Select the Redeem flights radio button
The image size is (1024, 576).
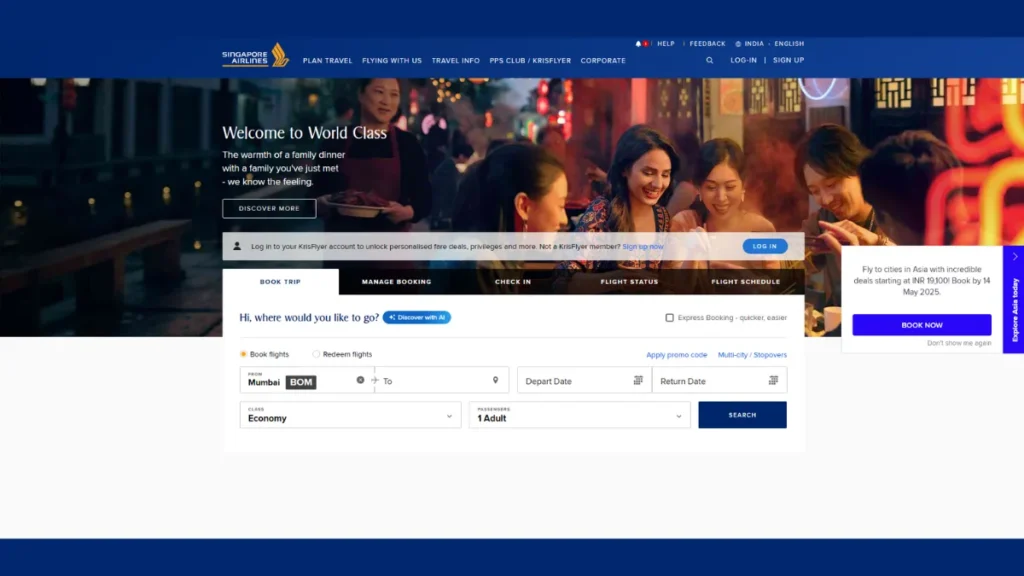[317, 355]
